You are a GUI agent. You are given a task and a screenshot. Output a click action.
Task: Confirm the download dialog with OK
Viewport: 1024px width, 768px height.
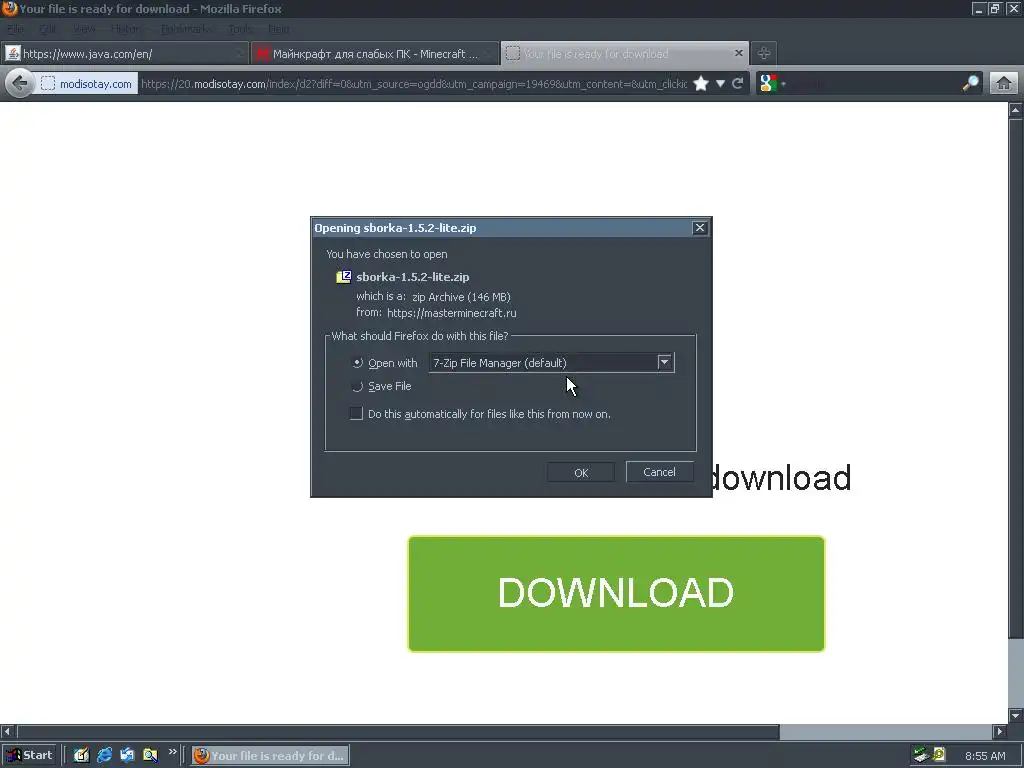[x=581, y=472]
